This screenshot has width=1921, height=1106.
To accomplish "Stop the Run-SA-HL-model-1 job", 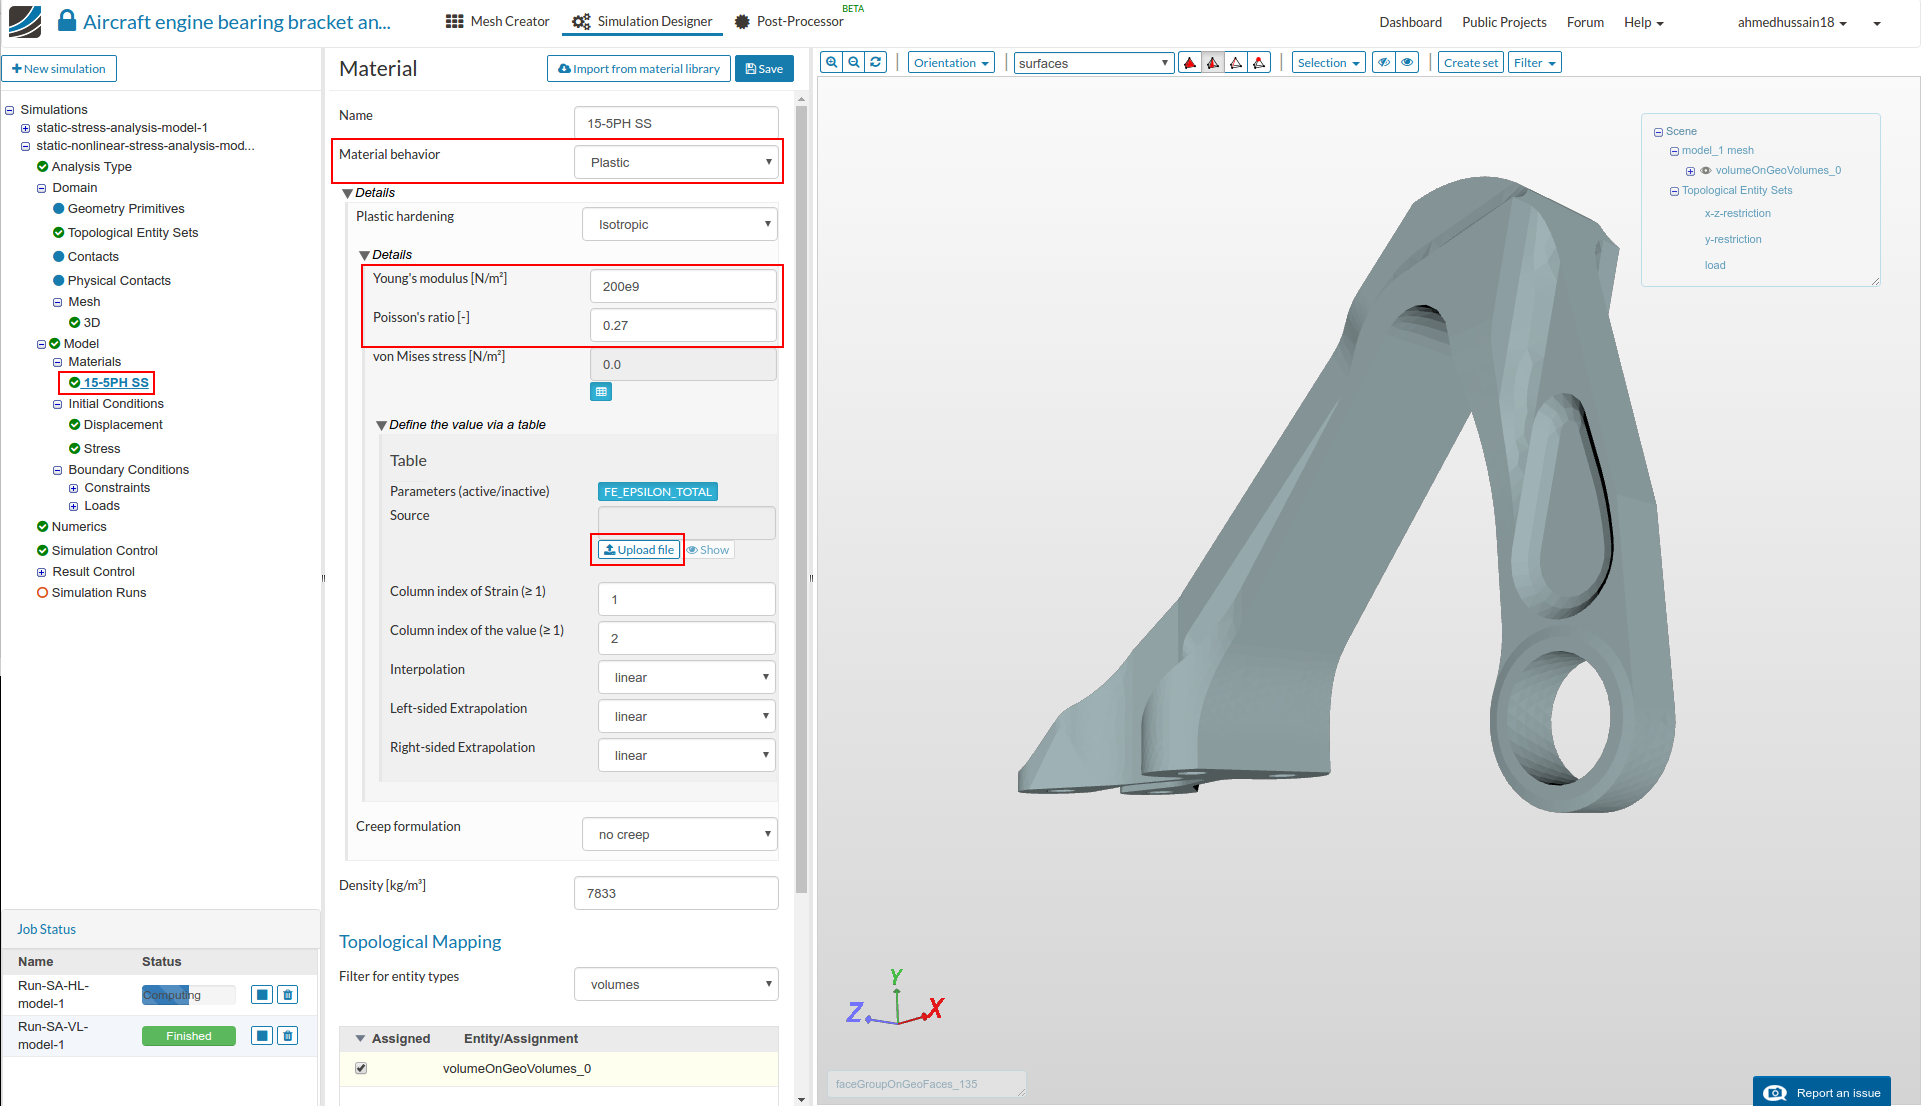I will coord(262,995).
